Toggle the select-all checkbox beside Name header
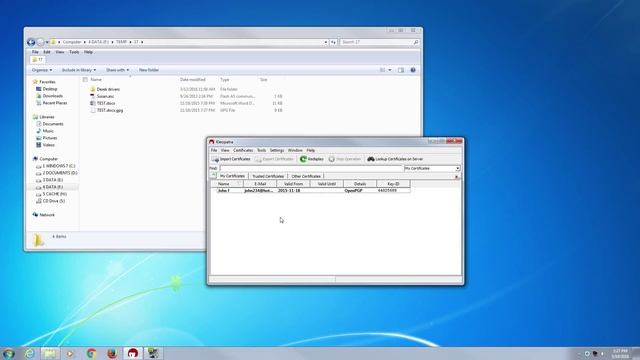Screen dimensions: 640x360 point(85,80)
